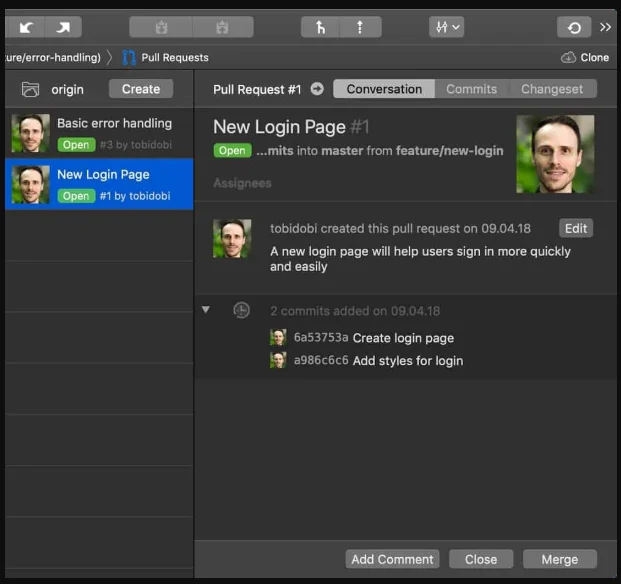Viewport: 621px width, 584px height.
Task: Click the Merge toolbar icon
Action: pos(320,27)
